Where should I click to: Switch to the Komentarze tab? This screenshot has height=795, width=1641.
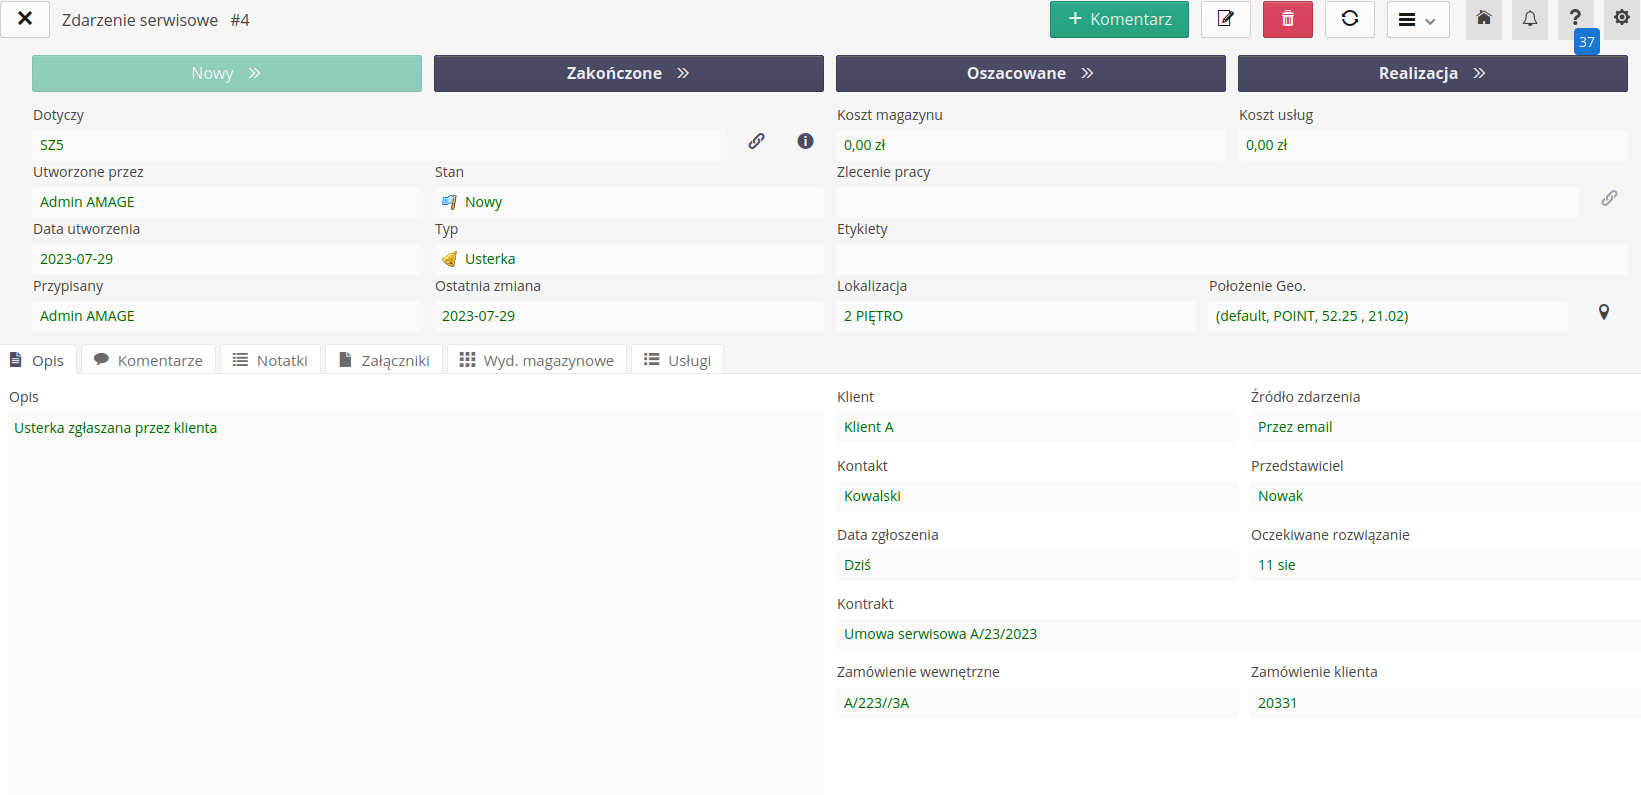tap(148, 360)
